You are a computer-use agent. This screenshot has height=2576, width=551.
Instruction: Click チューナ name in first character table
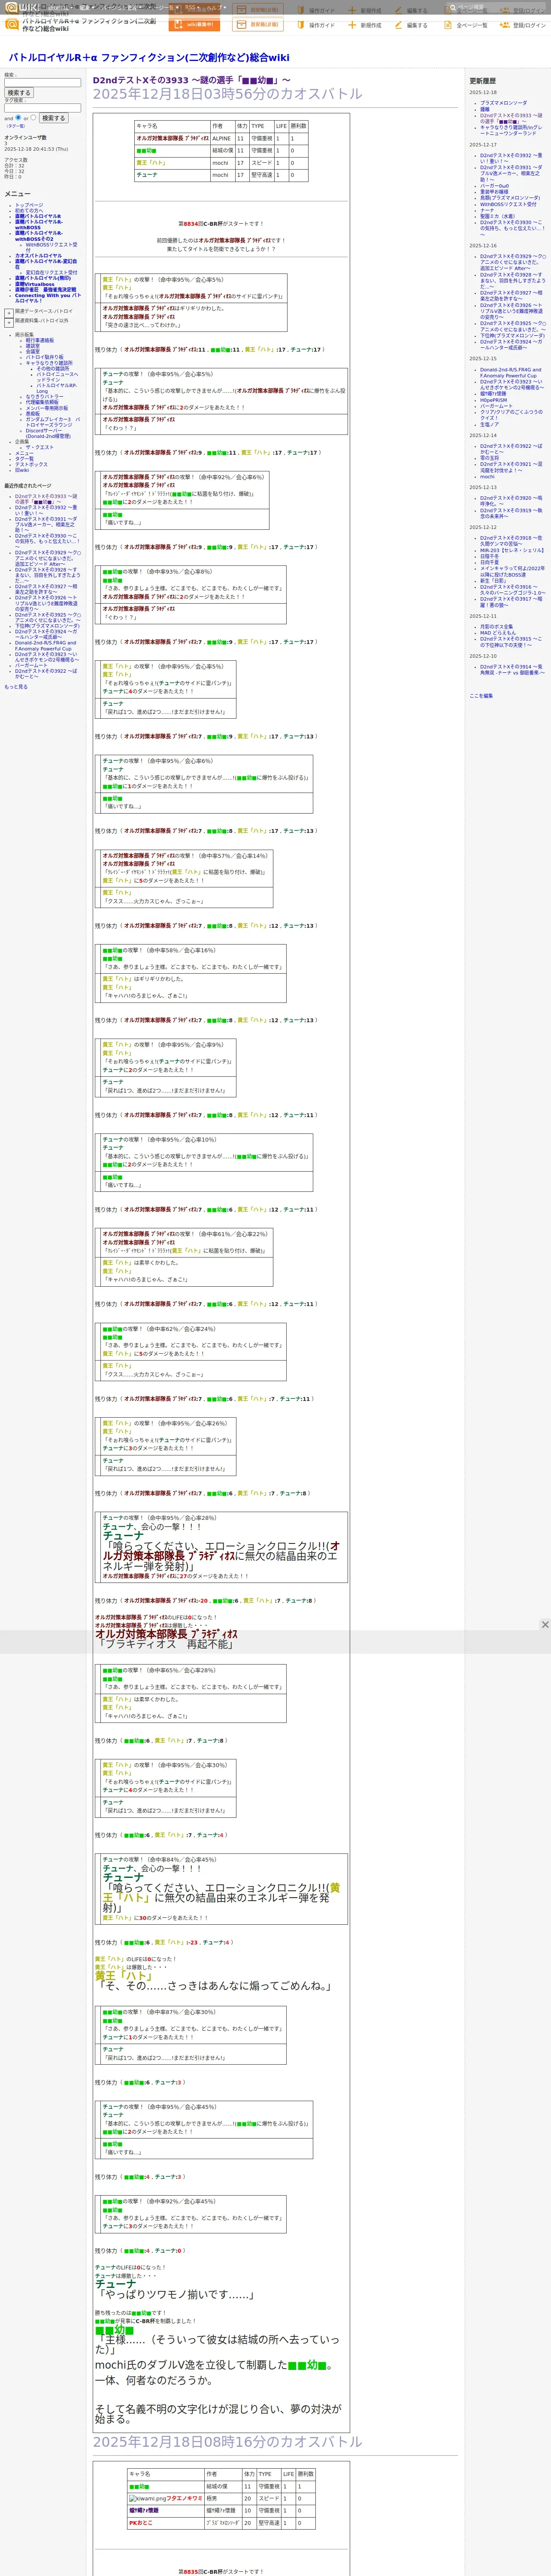[147, 175]
